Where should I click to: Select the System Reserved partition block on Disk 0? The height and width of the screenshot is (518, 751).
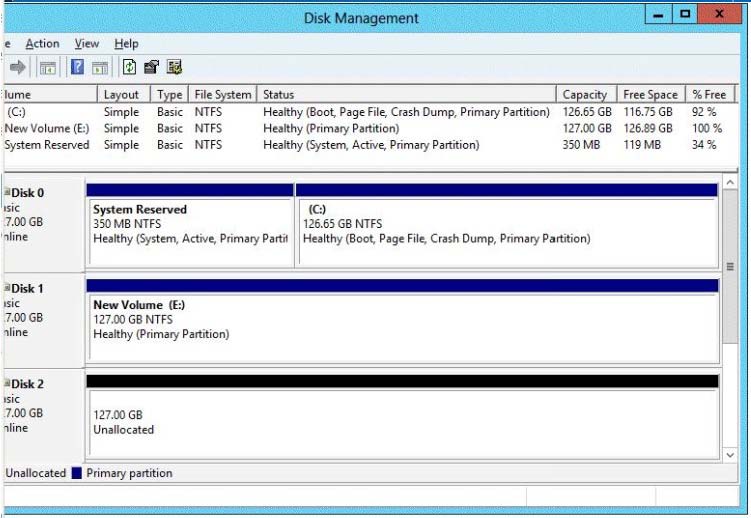190,225
